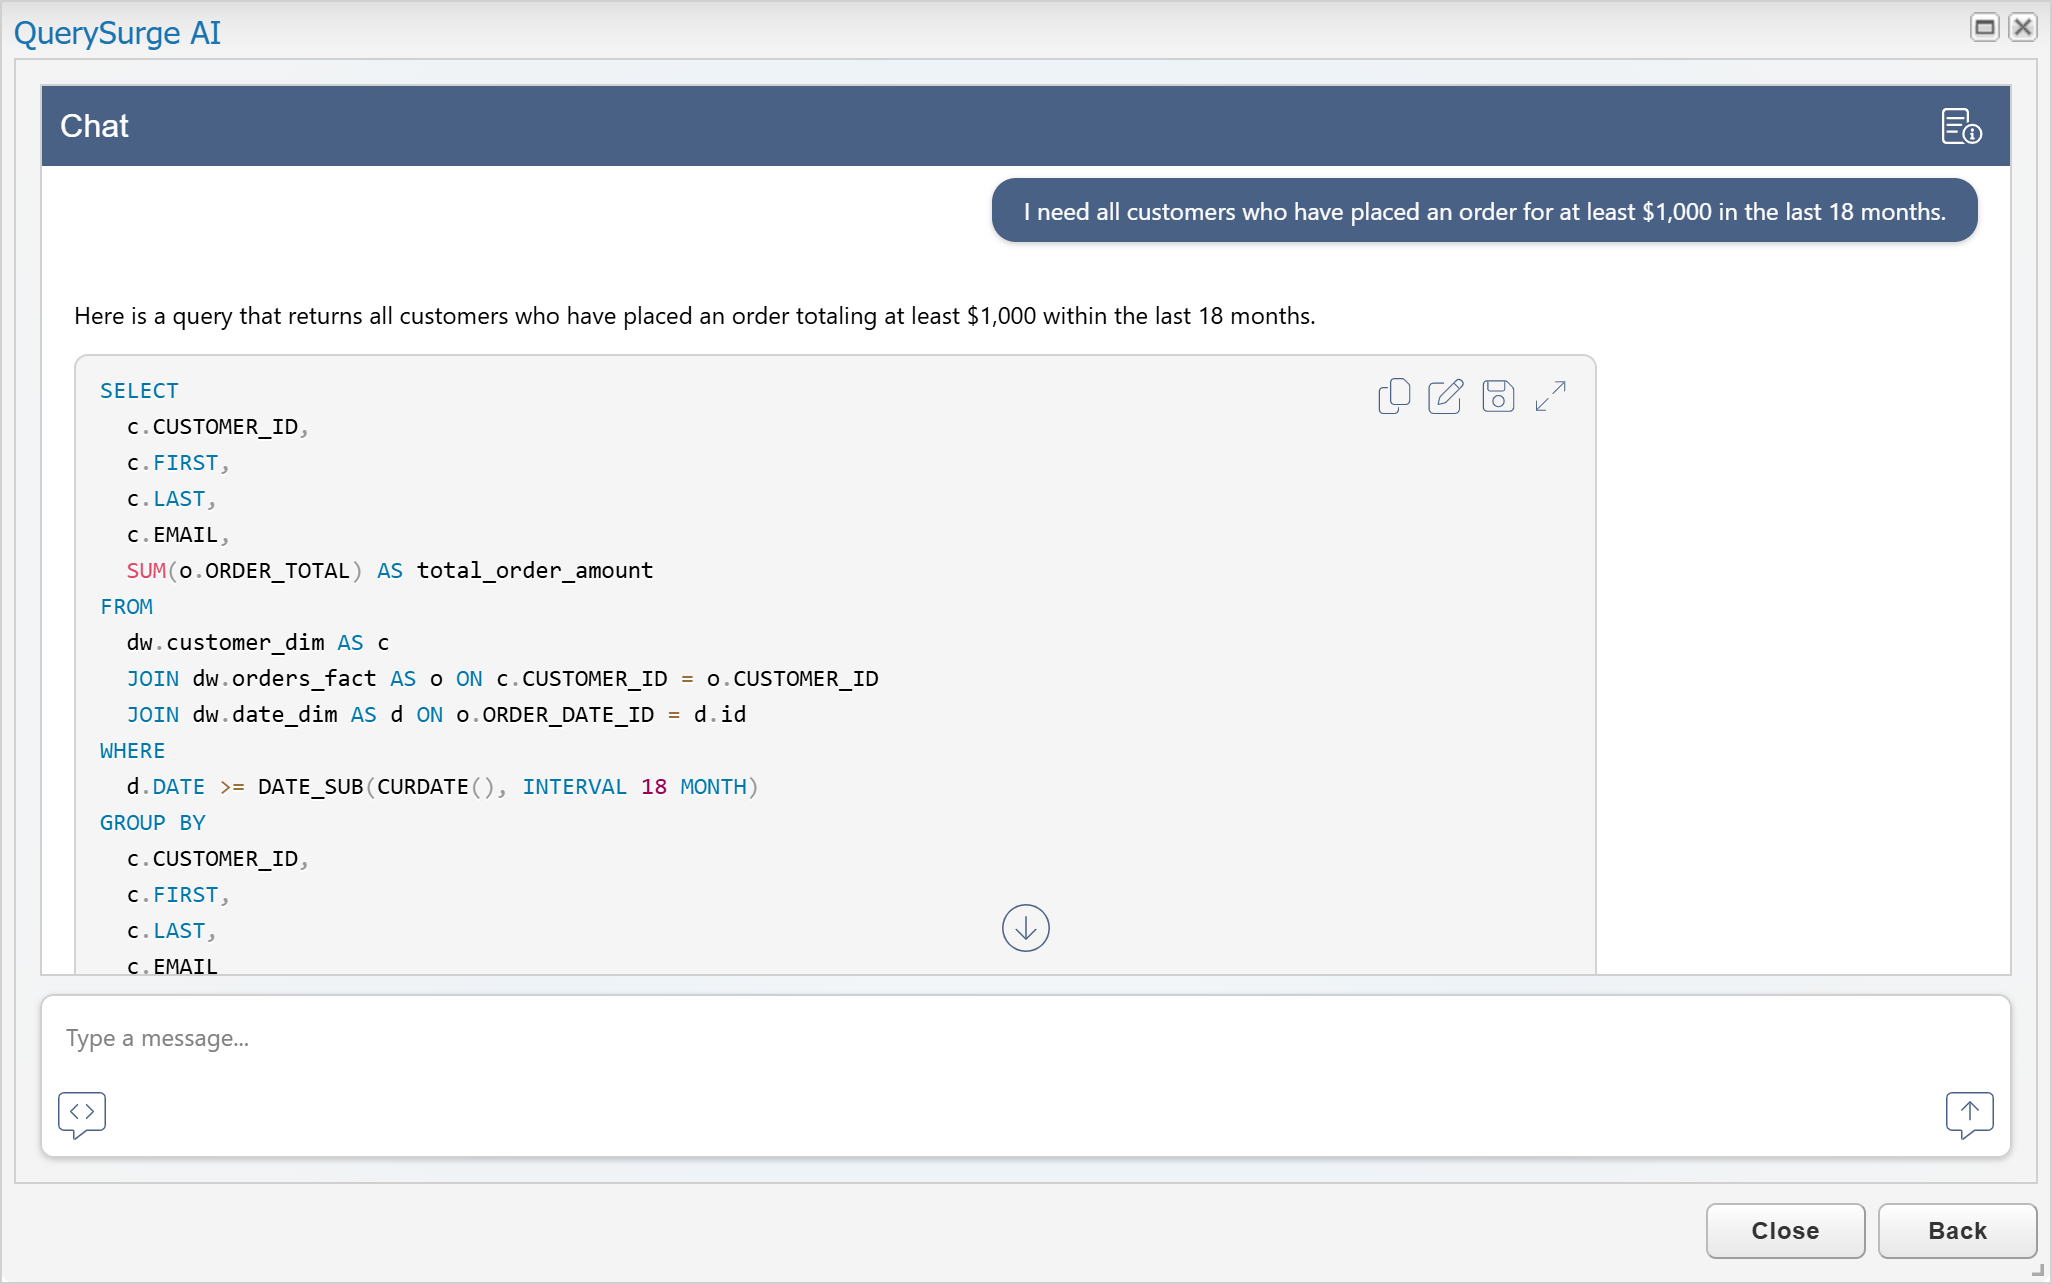Viewport: 2052px width, 1284px height.
Task: Click the DATE_SUB line in WHERE clause
Action: 442,787
